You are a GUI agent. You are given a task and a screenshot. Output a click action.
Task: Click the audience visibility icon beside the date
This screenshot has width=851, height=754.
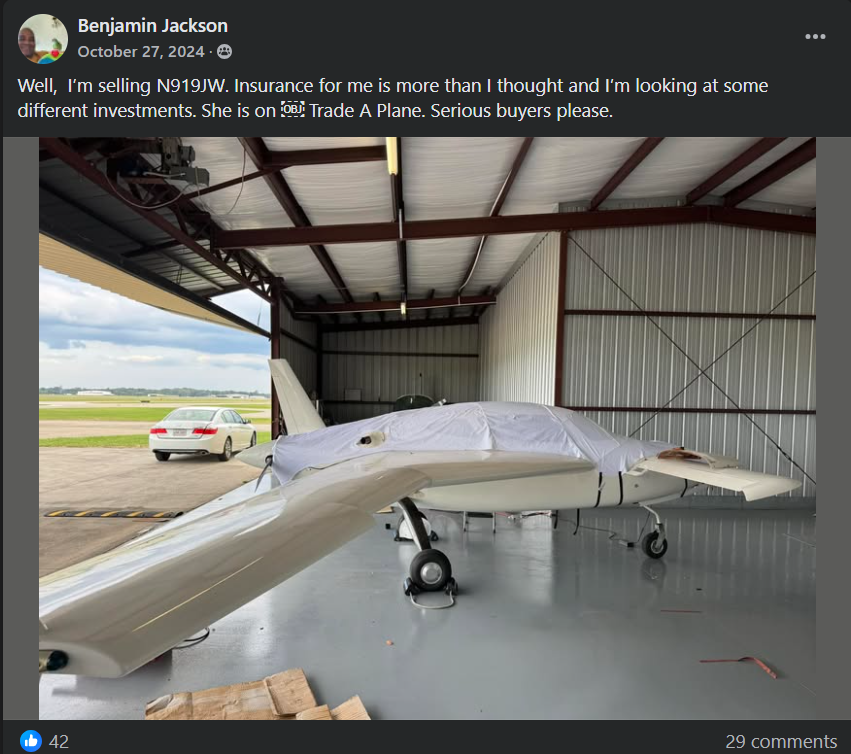coord(224,52)
